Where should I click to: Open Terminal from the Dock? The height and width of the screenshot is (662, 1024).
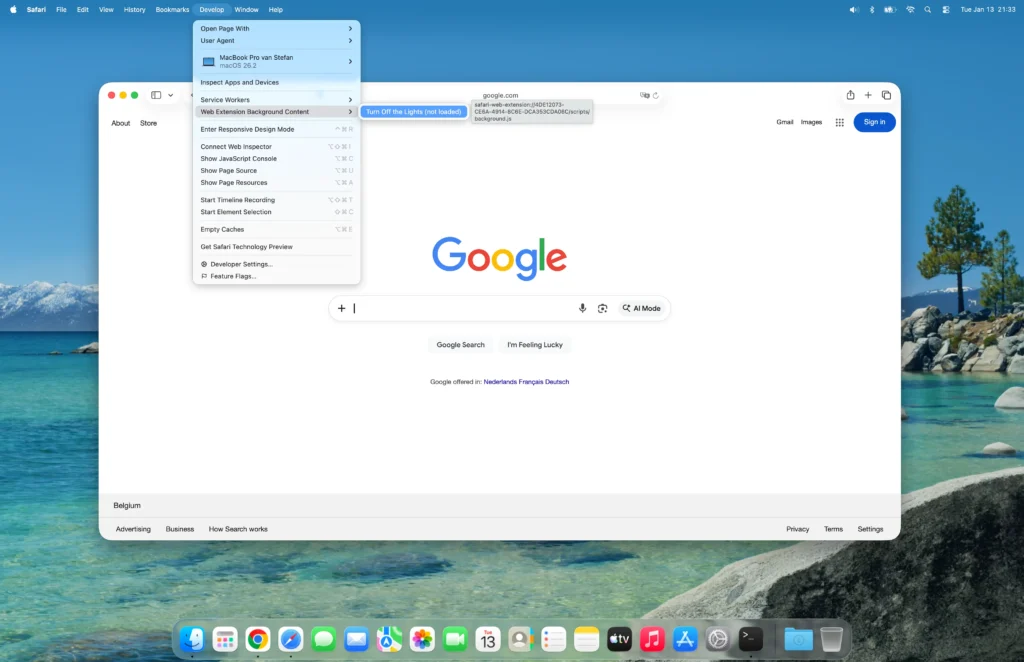(x=750, y=637)
